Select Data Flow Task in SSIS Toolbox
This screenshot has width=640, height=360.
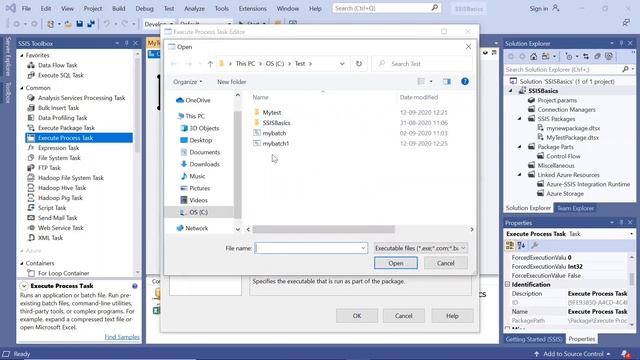(57, 65)
